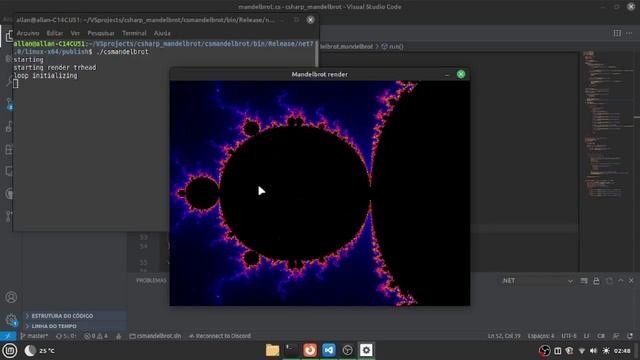
Task: Open OBS Studio in the taskbar
Action: coord(347,350)
